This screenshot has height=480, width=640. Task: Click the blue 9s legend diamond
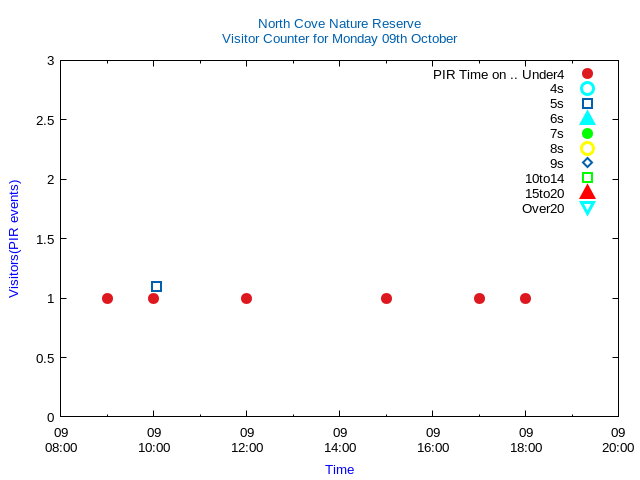[588, 163]
